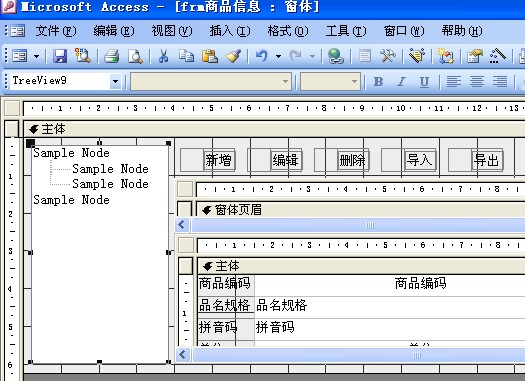525x381 pixels.
Task: Click the 删除 button
Action: coord(353,160)
